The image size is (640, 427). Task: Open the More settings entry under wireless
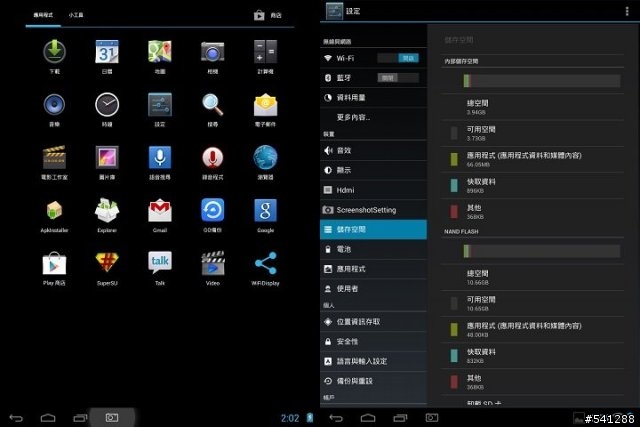click(x=373, y=117)
